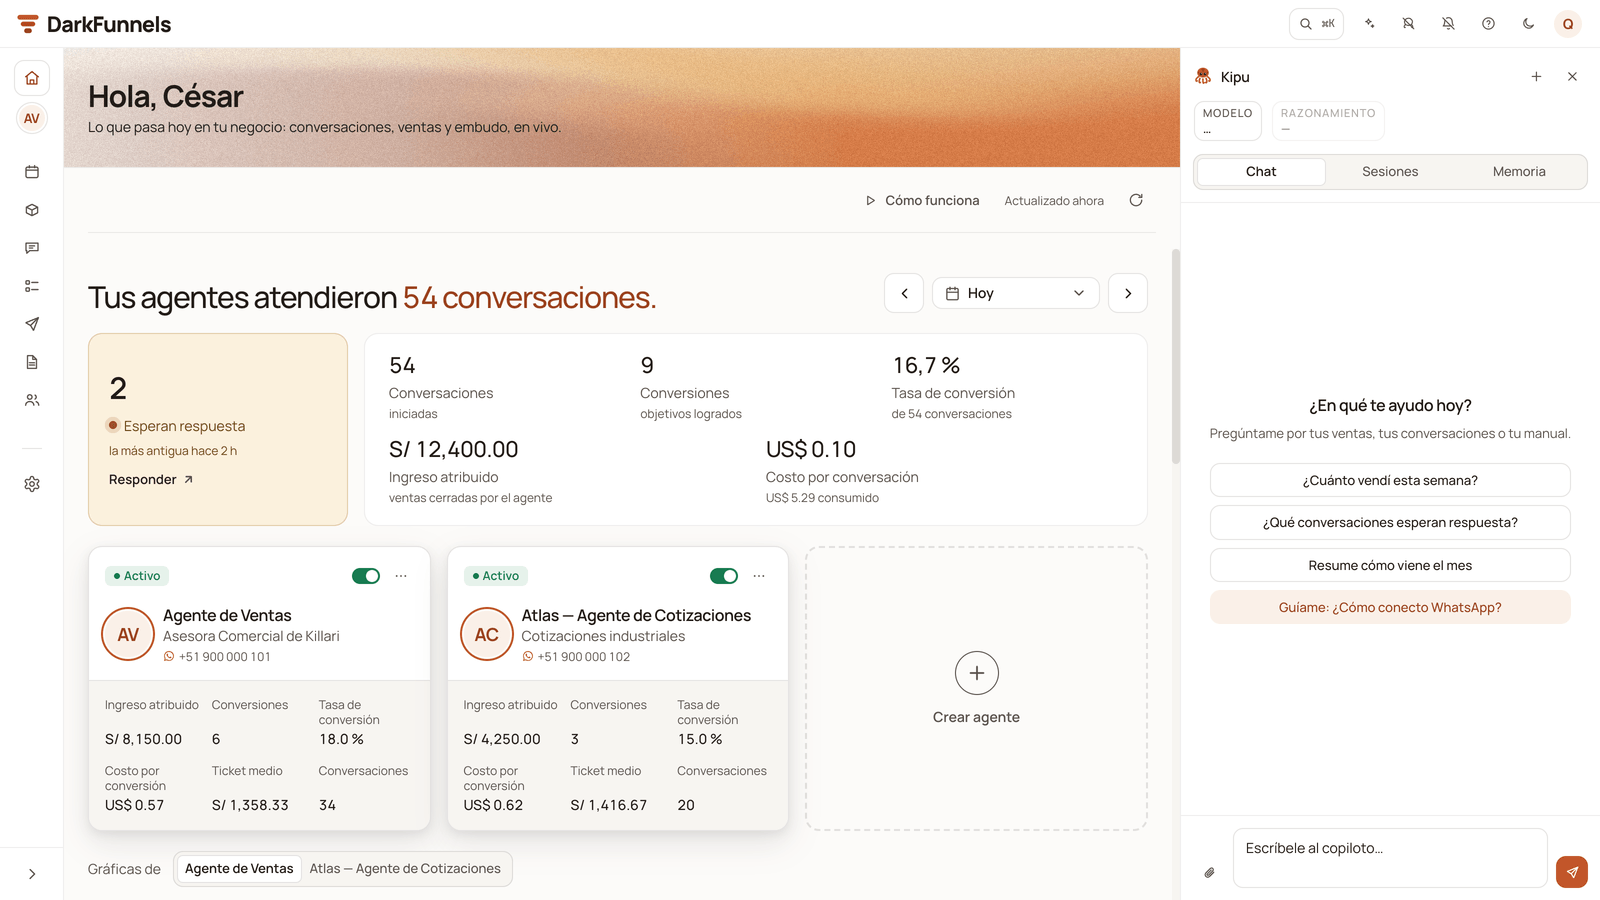1600x900 pixels.
Task: Switch to Chat tab
Action: pos(1261,172)
